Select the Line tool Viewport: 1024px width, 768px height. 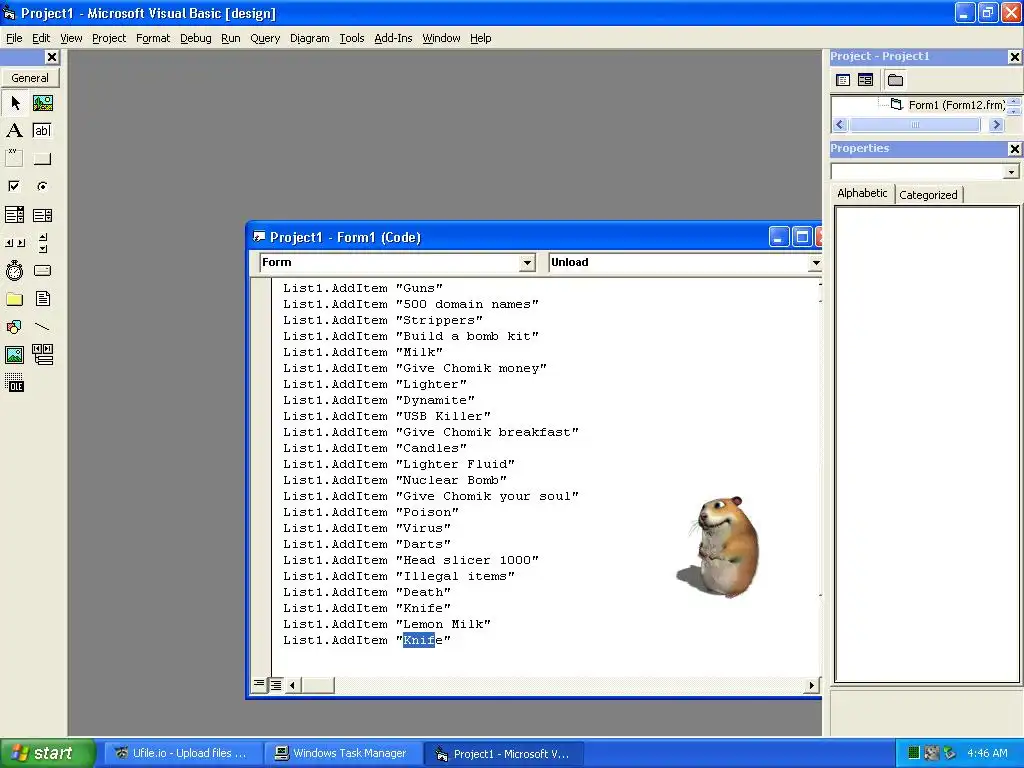(x=42, y=327)
